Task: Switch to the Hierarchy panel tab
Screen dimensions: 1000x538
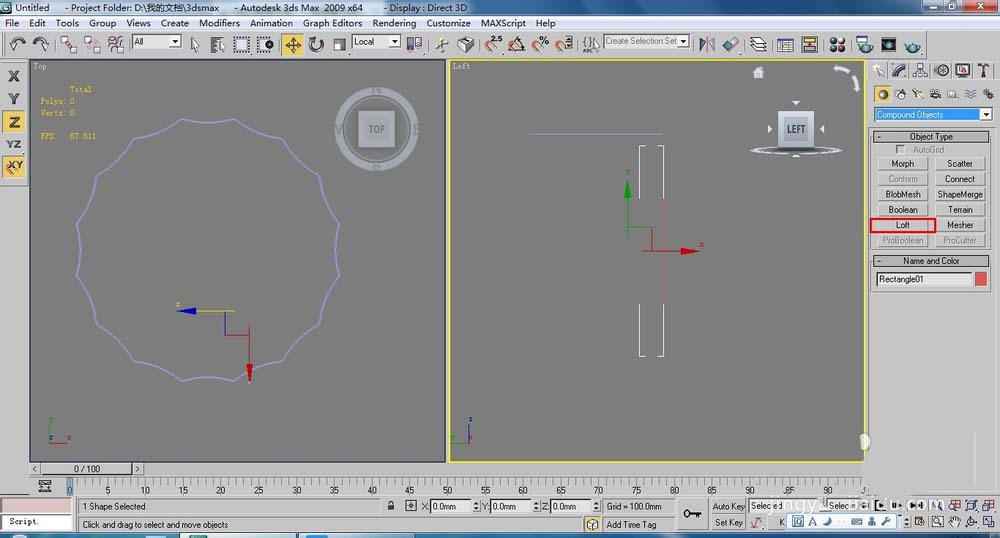Action: click(x=920, y=70)
